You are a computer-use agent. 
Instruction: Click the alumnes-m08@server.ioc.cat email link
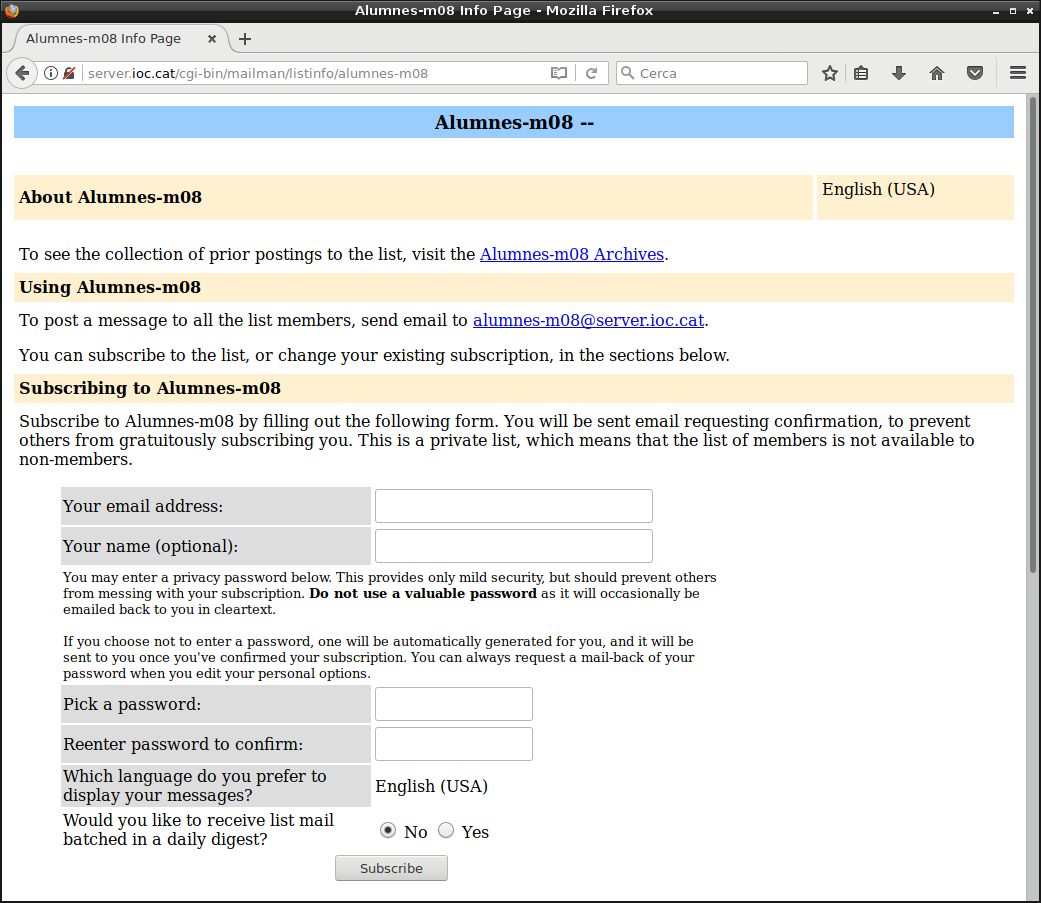pos(588,321)
